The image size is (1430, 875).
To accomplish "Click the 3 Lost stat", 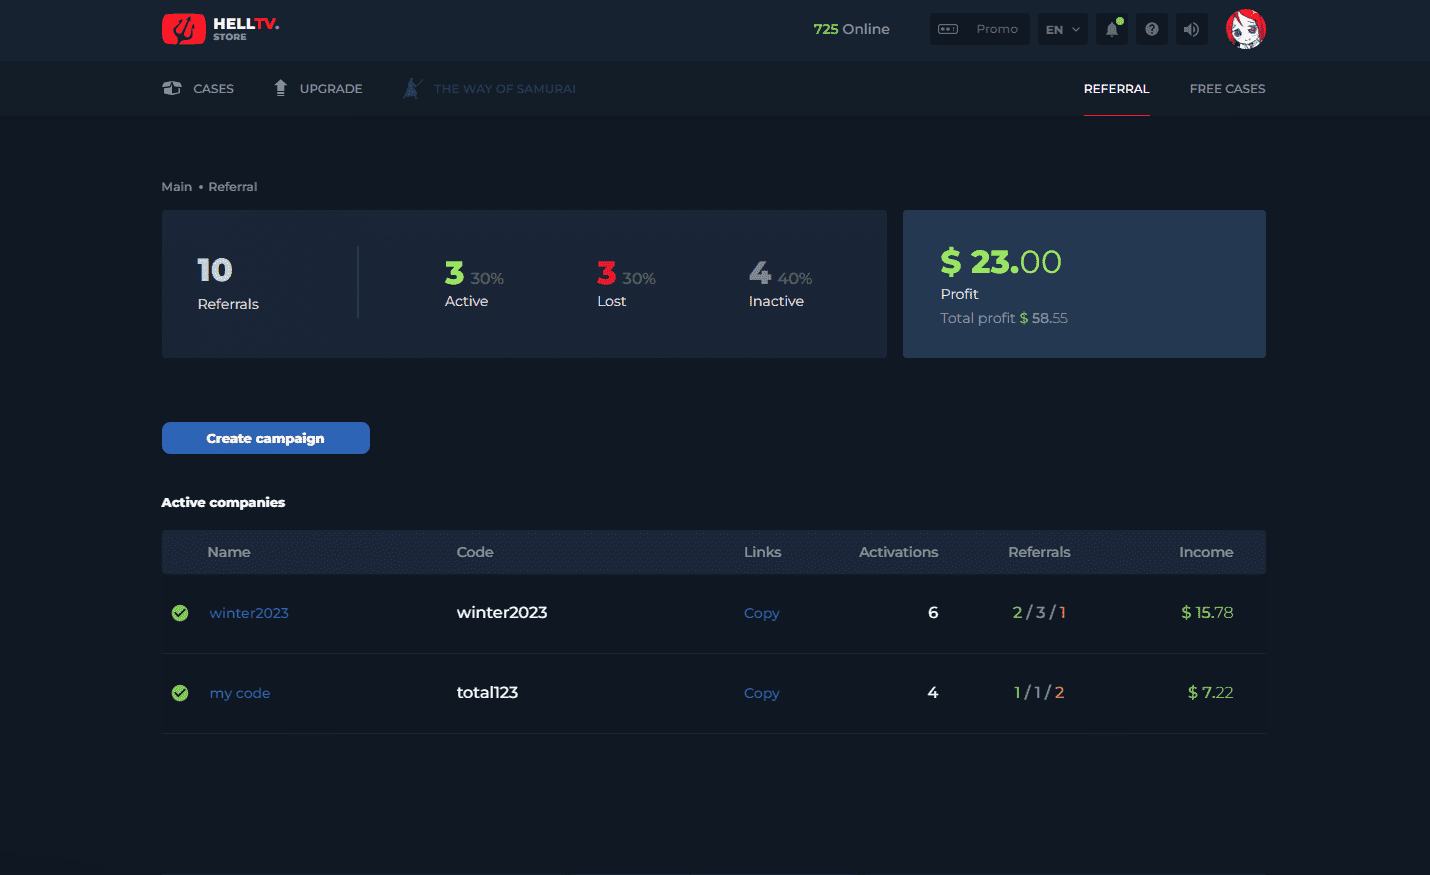I will (626, 284).
